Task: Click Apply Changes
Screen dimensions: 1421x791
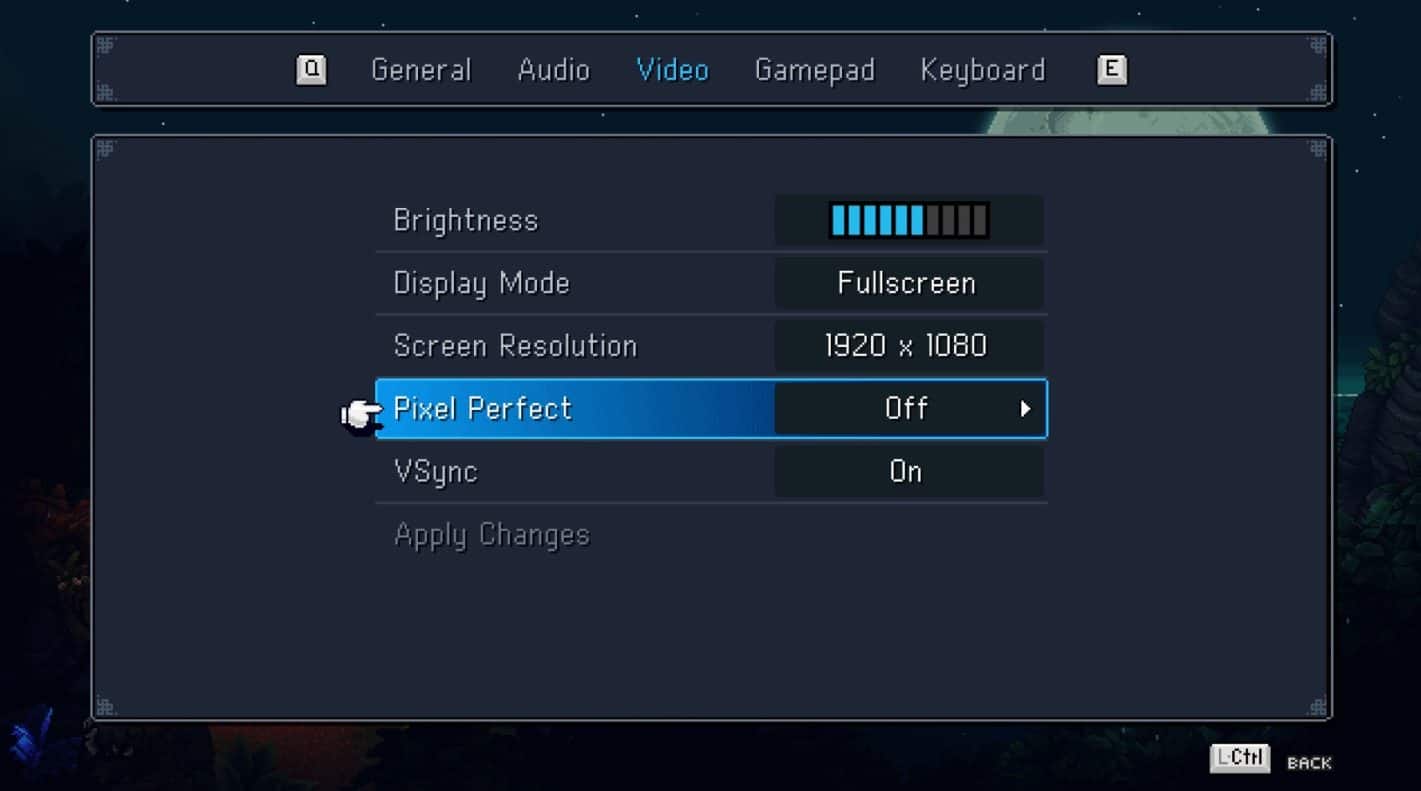Action: pyautogui.click(x=492, y=536)
